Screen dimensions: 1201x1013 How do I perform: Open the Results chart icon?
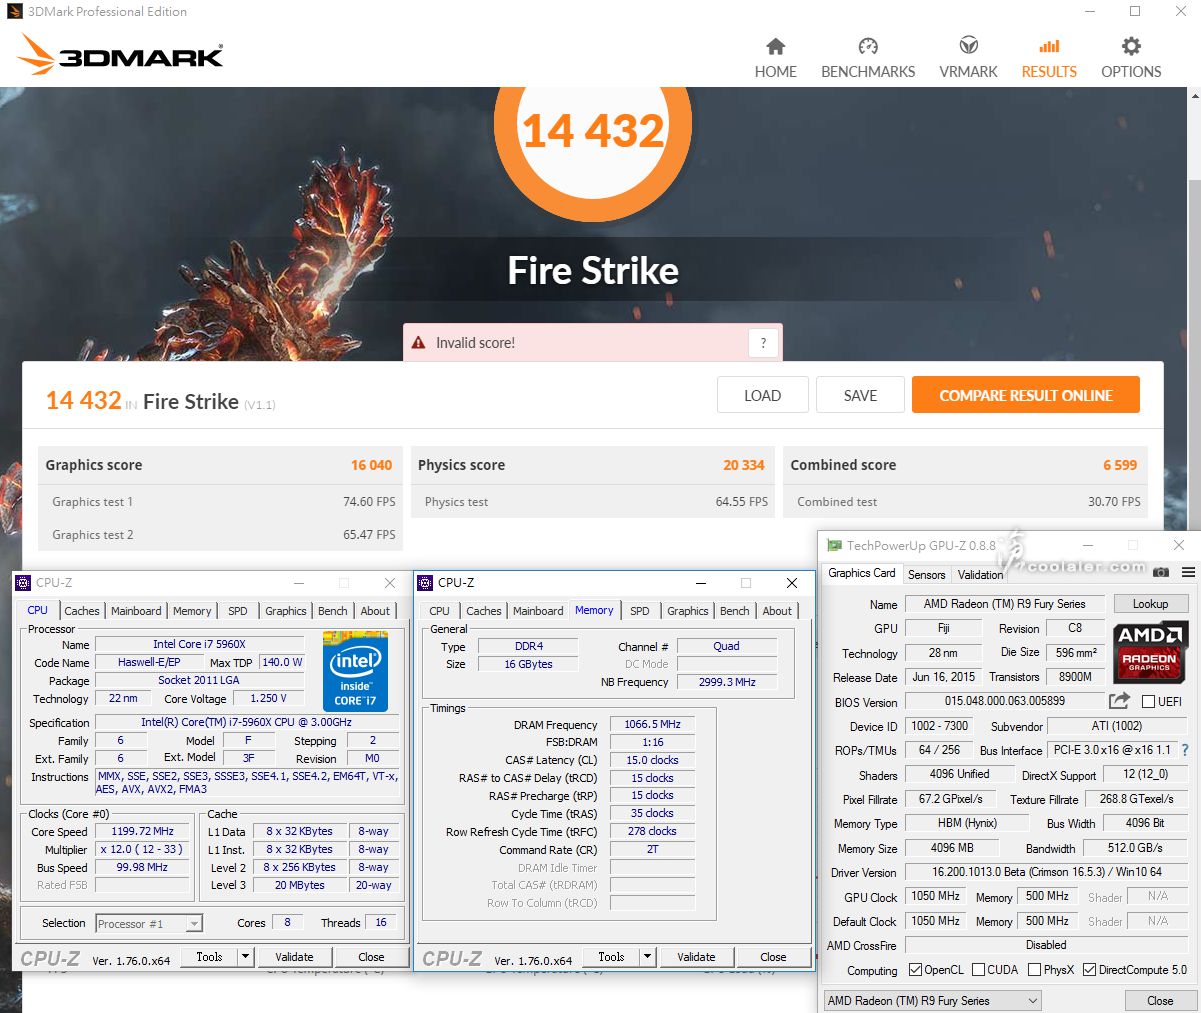pyautogui.click(x=1049, y=46)
